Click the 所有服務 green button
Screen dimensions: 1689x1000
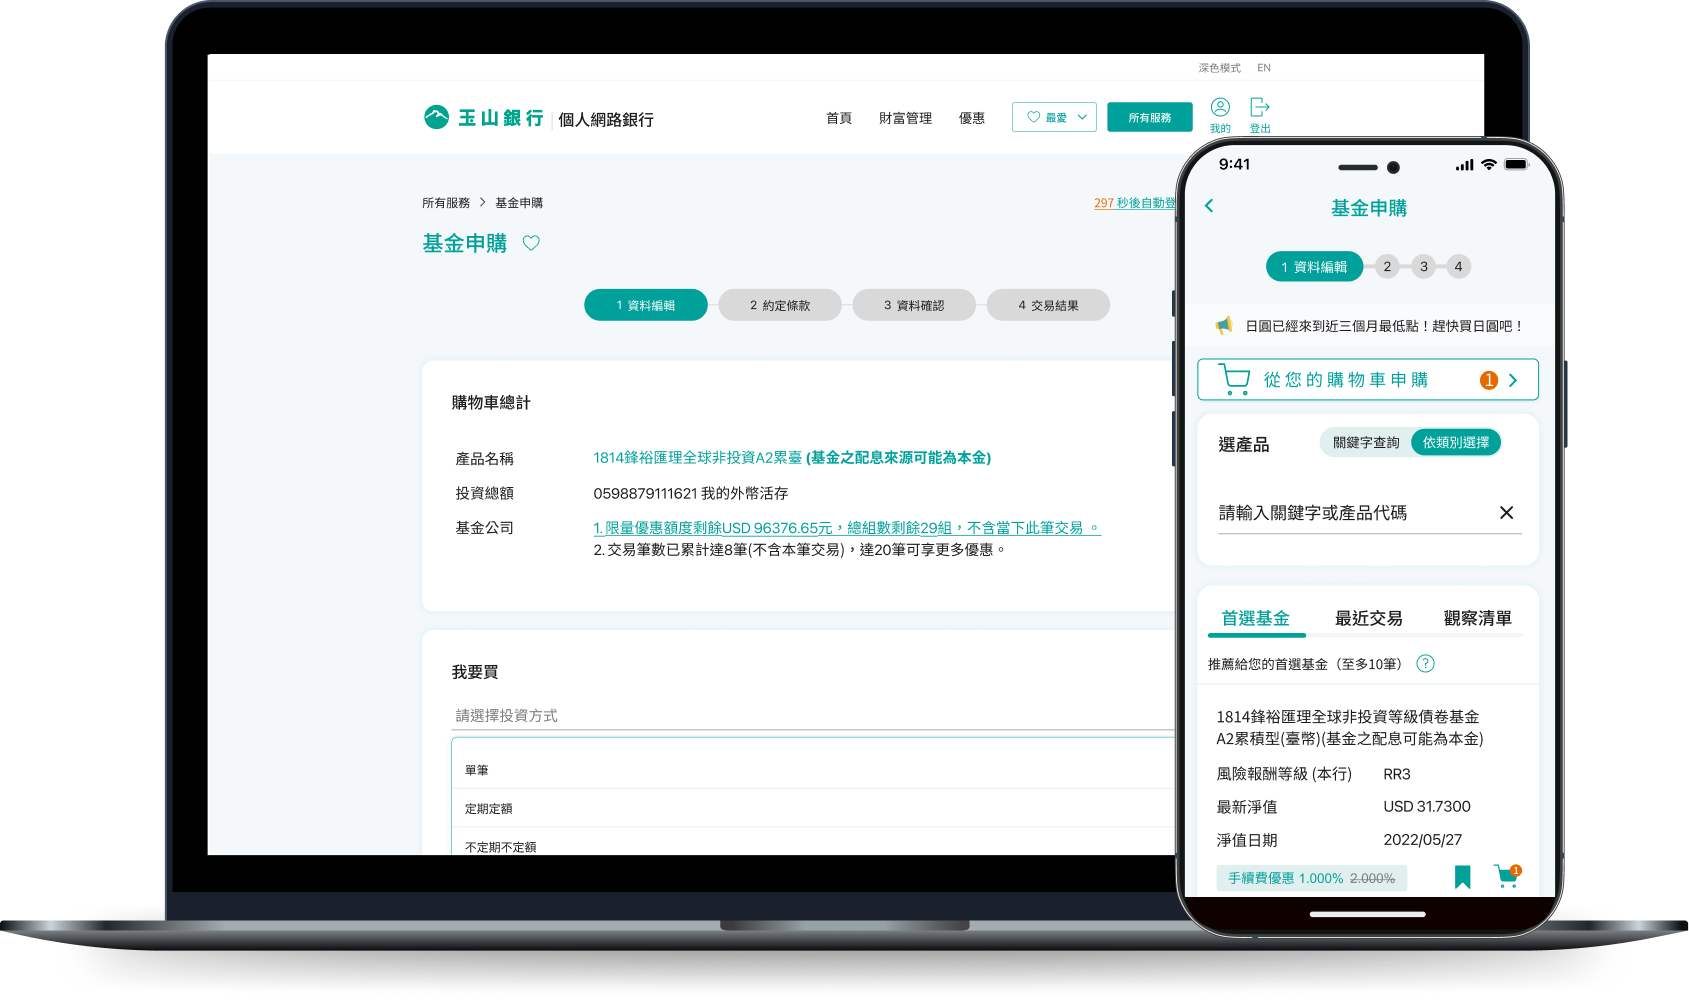click(1149, 118)
